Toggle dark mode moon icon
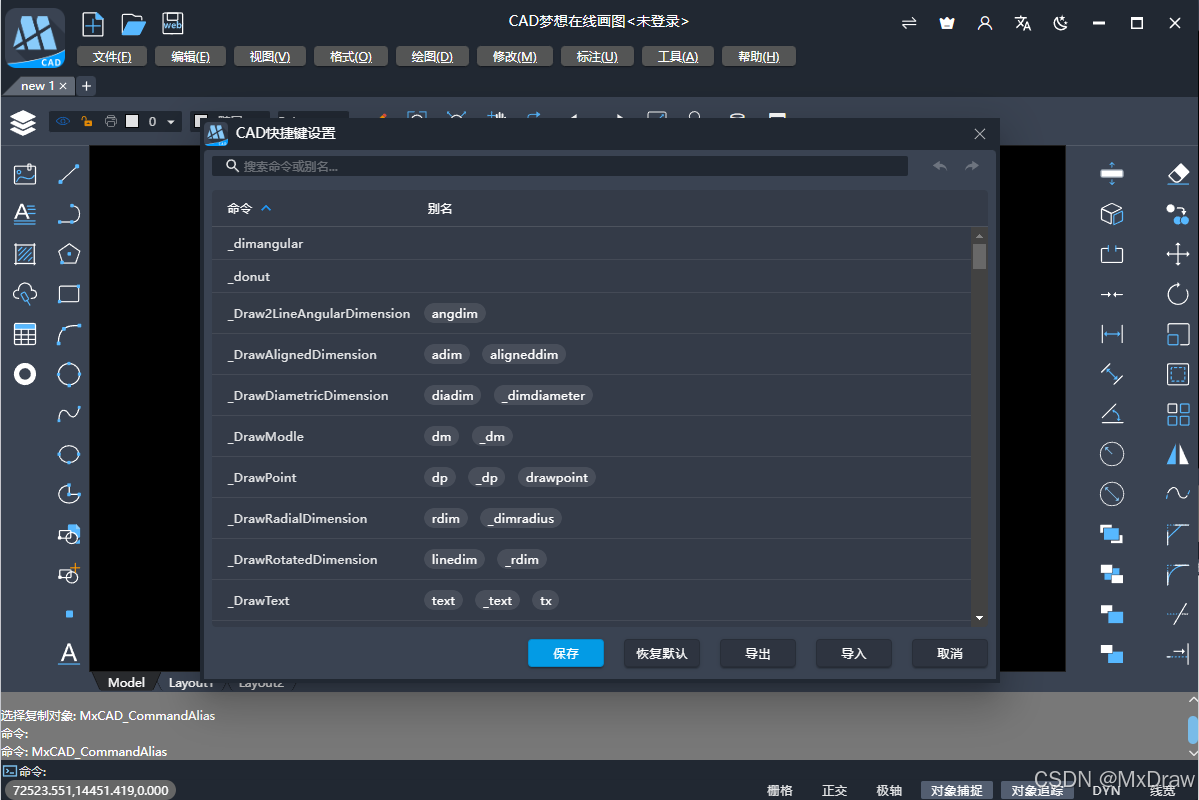Image resolution: width=1199 pixels, height=800 pixels. 1061,24
